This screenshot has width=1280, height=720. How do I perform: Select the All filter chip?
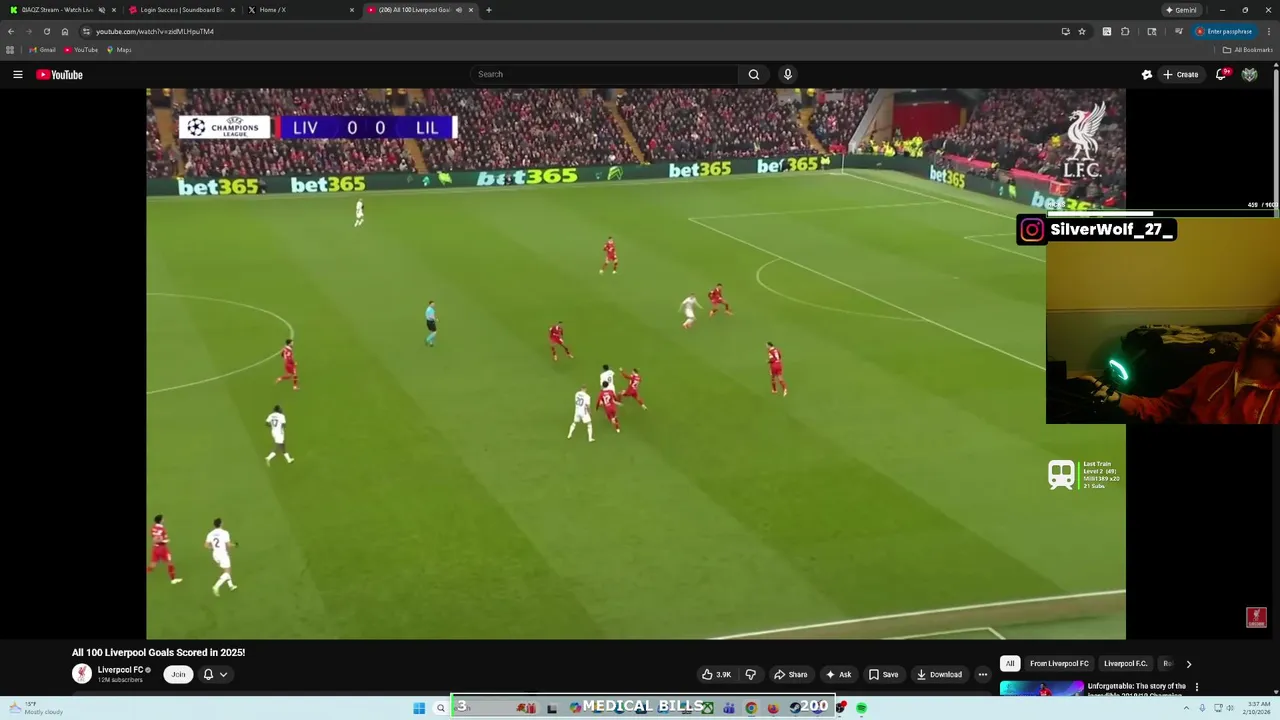(x=1010, y=664)
